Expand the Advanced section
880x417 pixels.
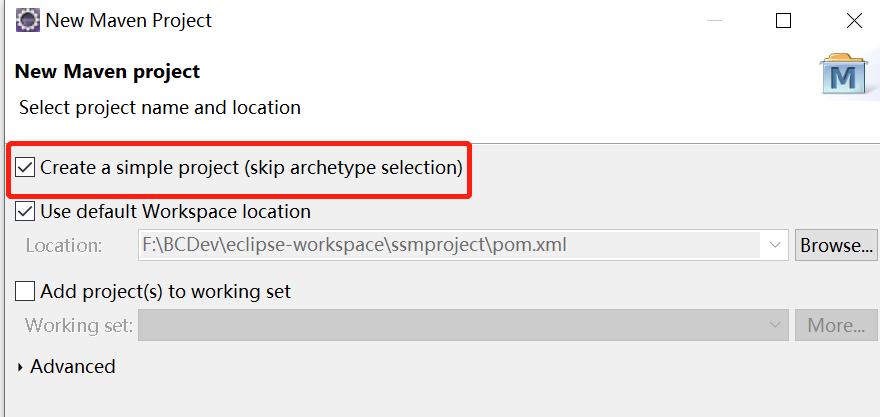click(x=21, y=367)
